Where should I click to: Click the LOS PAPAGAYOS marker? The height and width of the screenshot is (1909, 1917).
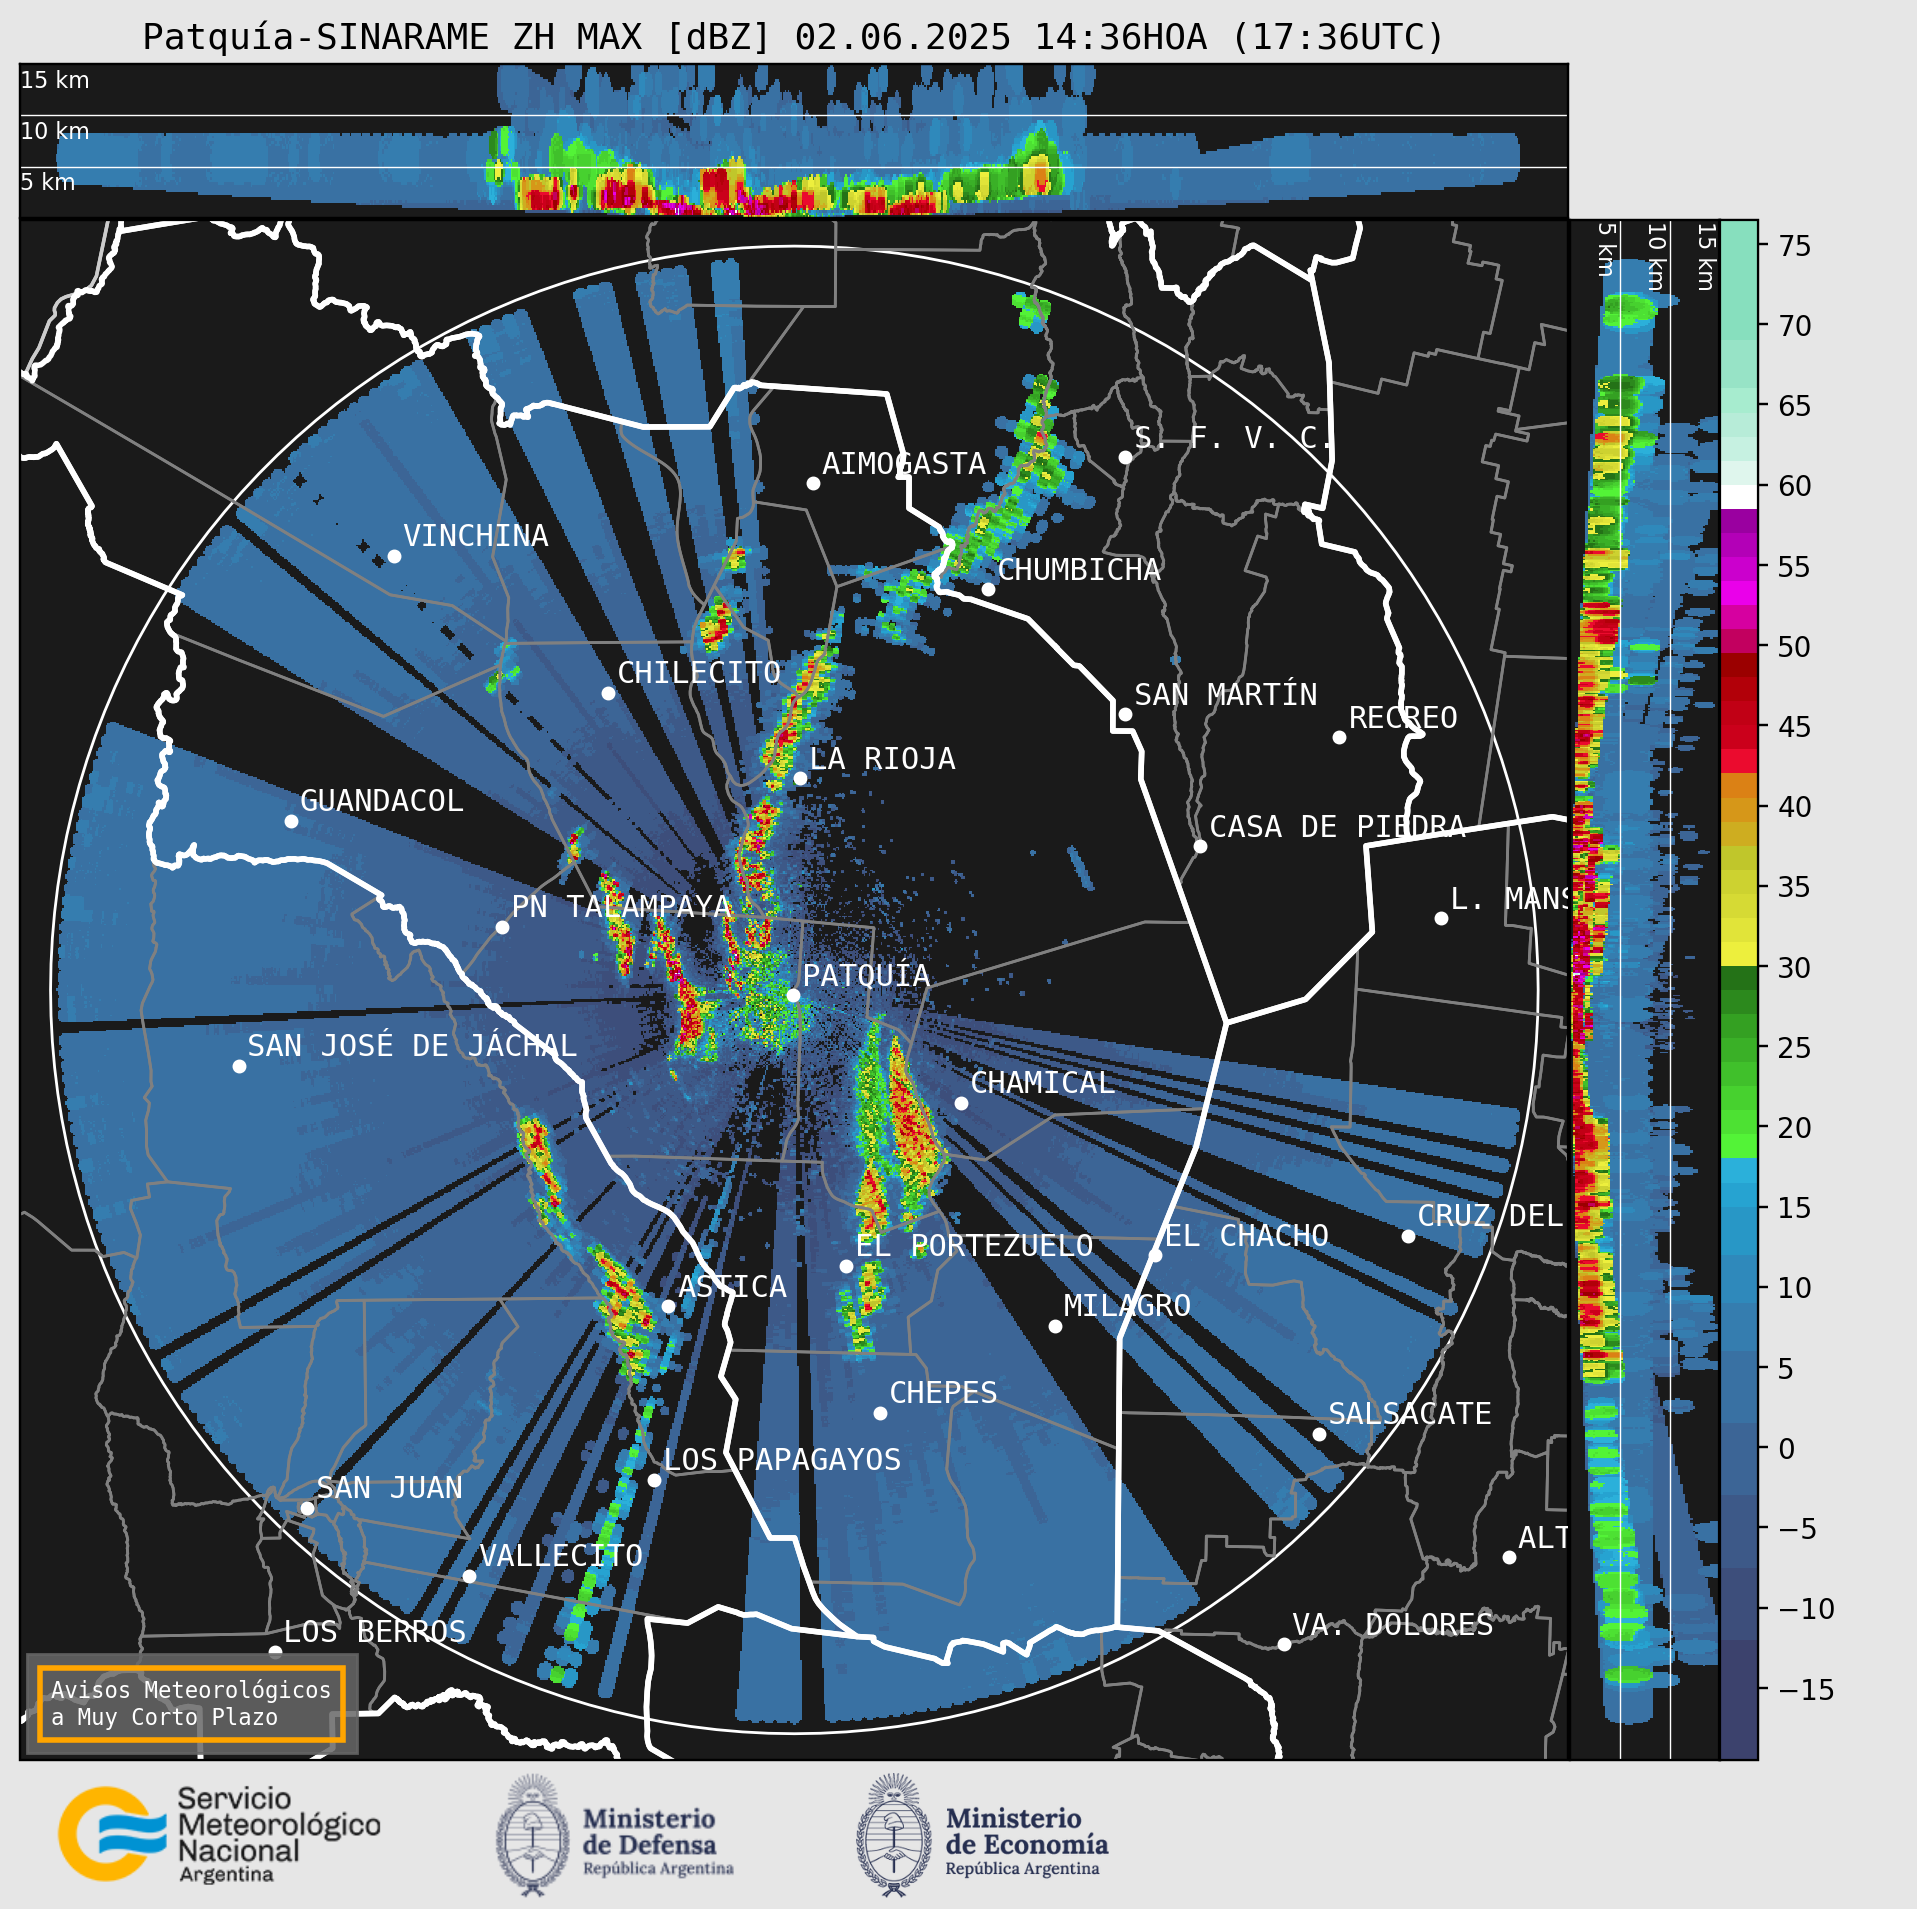tap(654, 1480)
